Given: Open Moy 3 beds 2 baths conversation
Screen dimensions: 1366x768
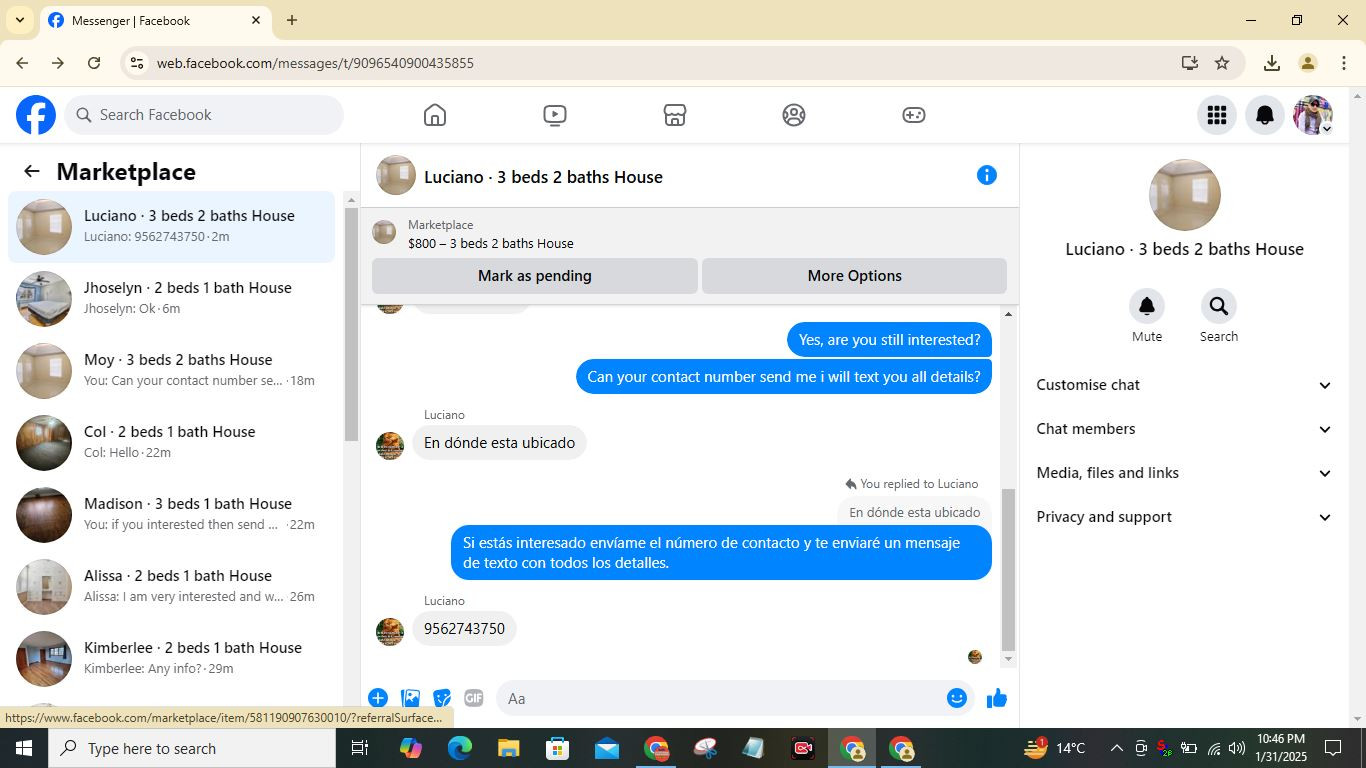Looking at the screenshot, I should tap(172, 371).
